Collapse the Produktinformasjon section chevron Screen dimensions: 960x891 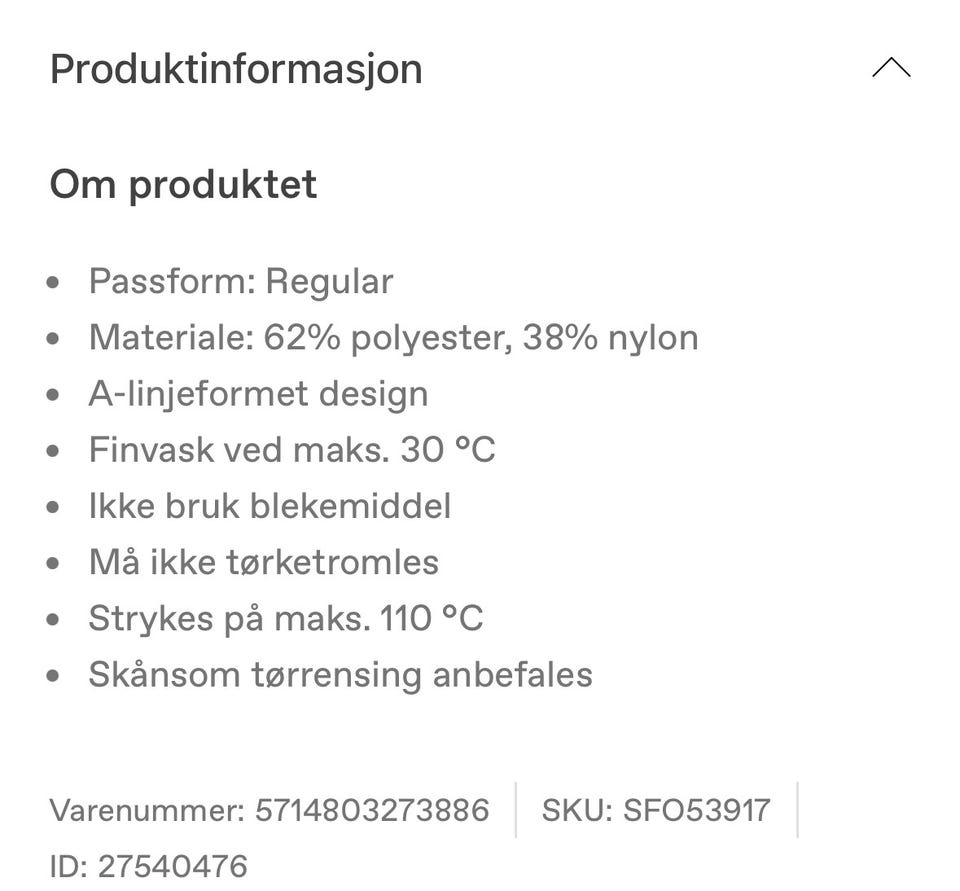coord(890,68)
